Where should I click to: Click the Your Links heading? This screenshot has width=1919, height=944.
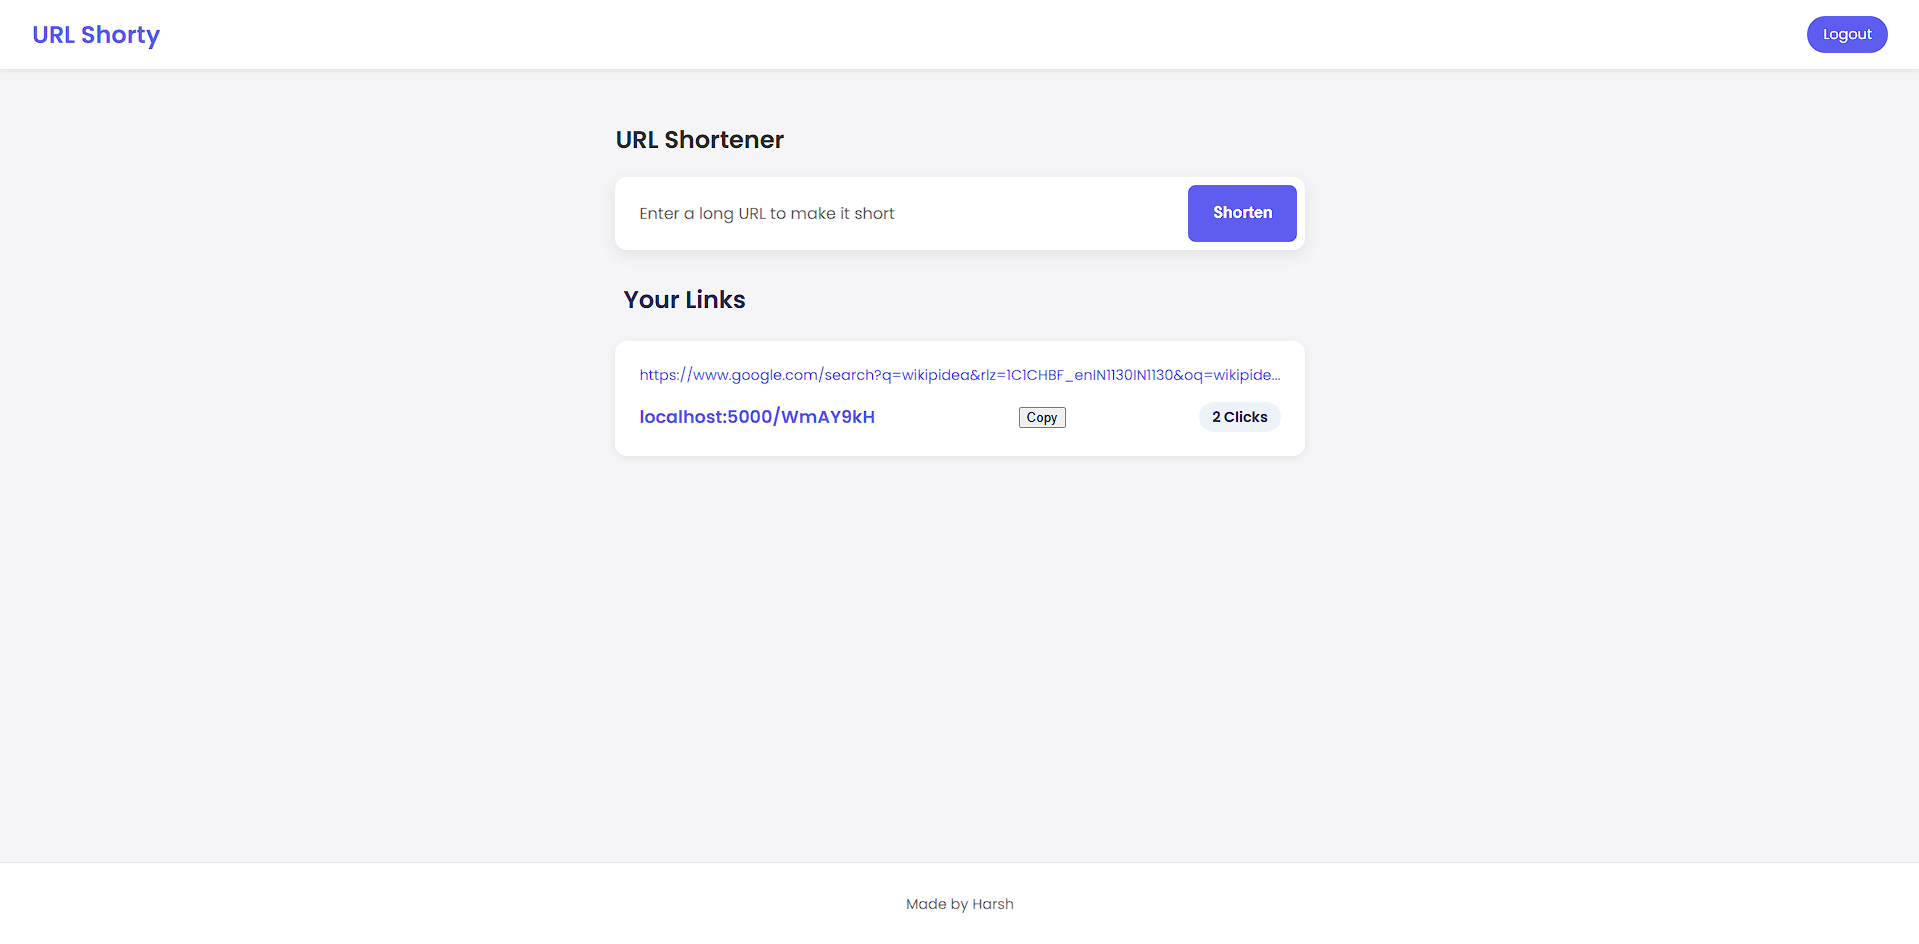coord(684,300)
